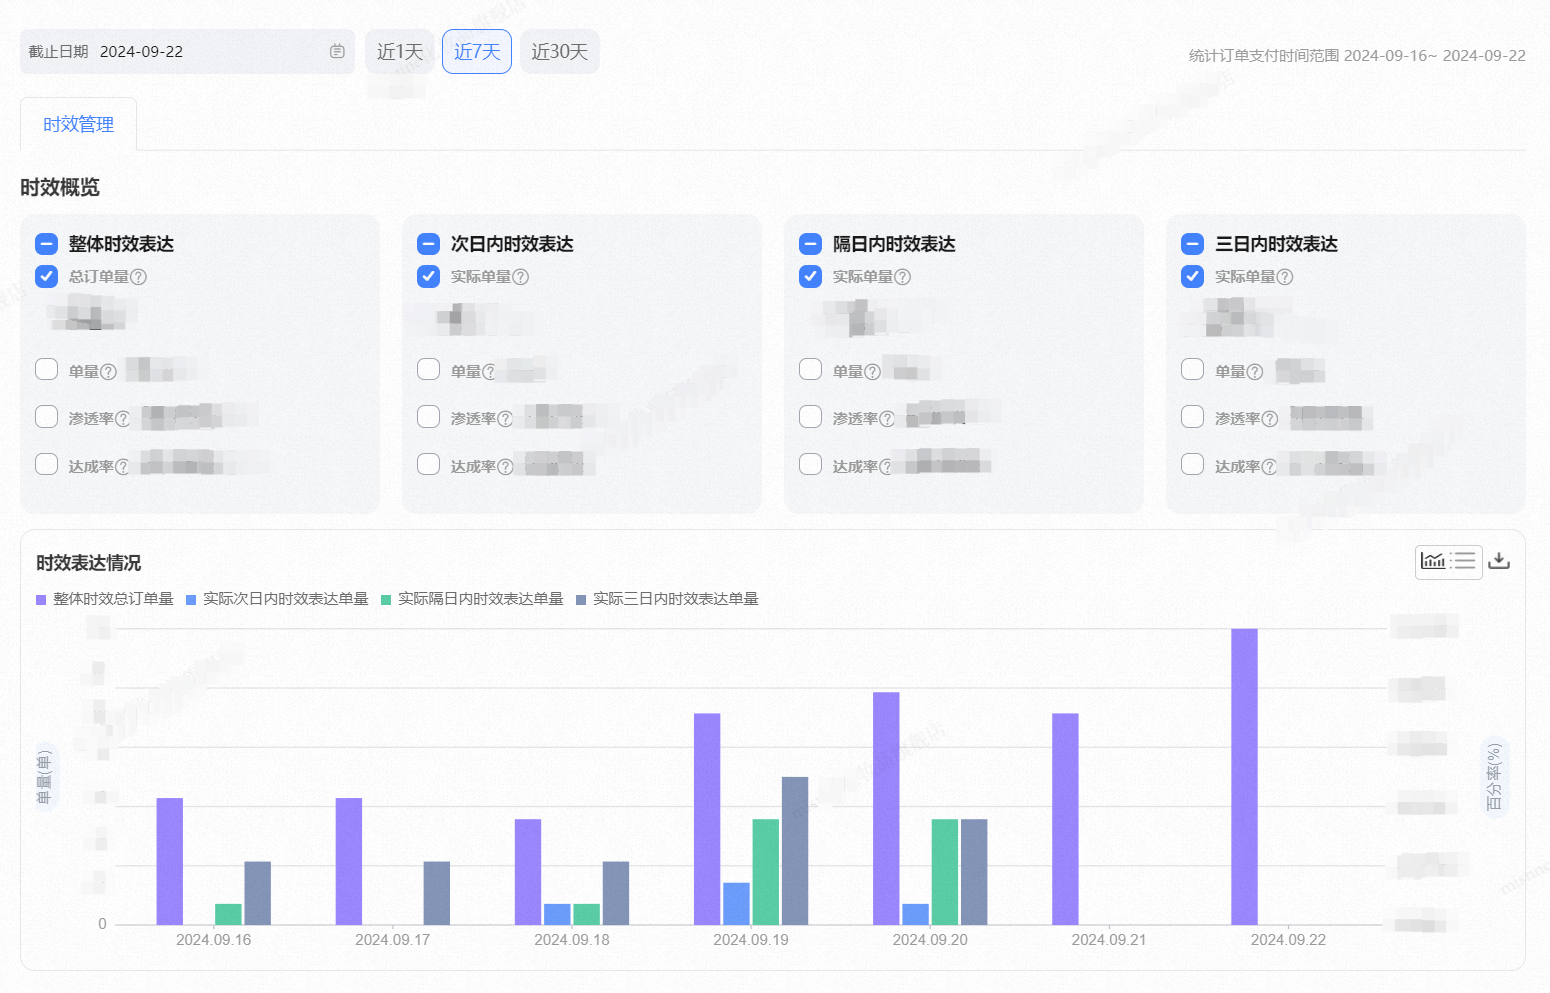Toggle the 整体时效表达 group checkbox
The width and height of the screenshot is (1550, 993).
click(46, 244)
